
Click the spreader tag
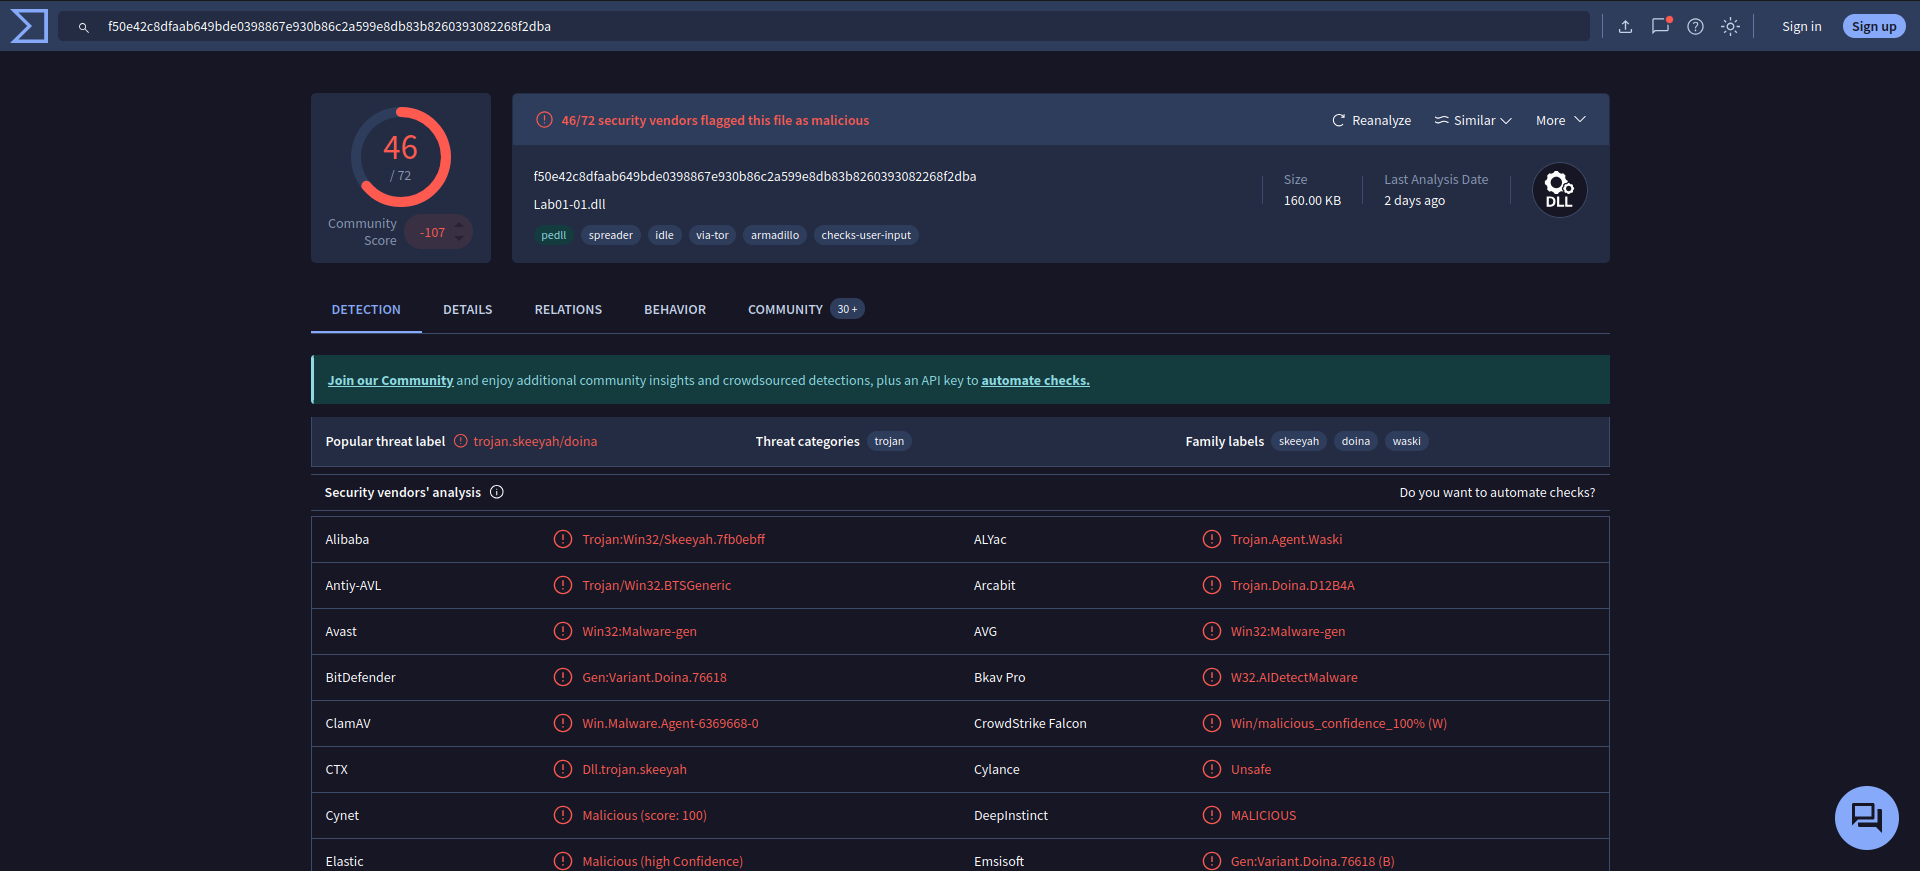610,235
